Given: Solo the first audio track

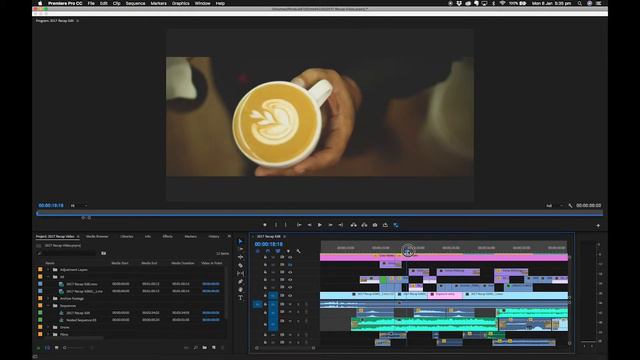Looking at the screenshot, I should click(298, 304).
